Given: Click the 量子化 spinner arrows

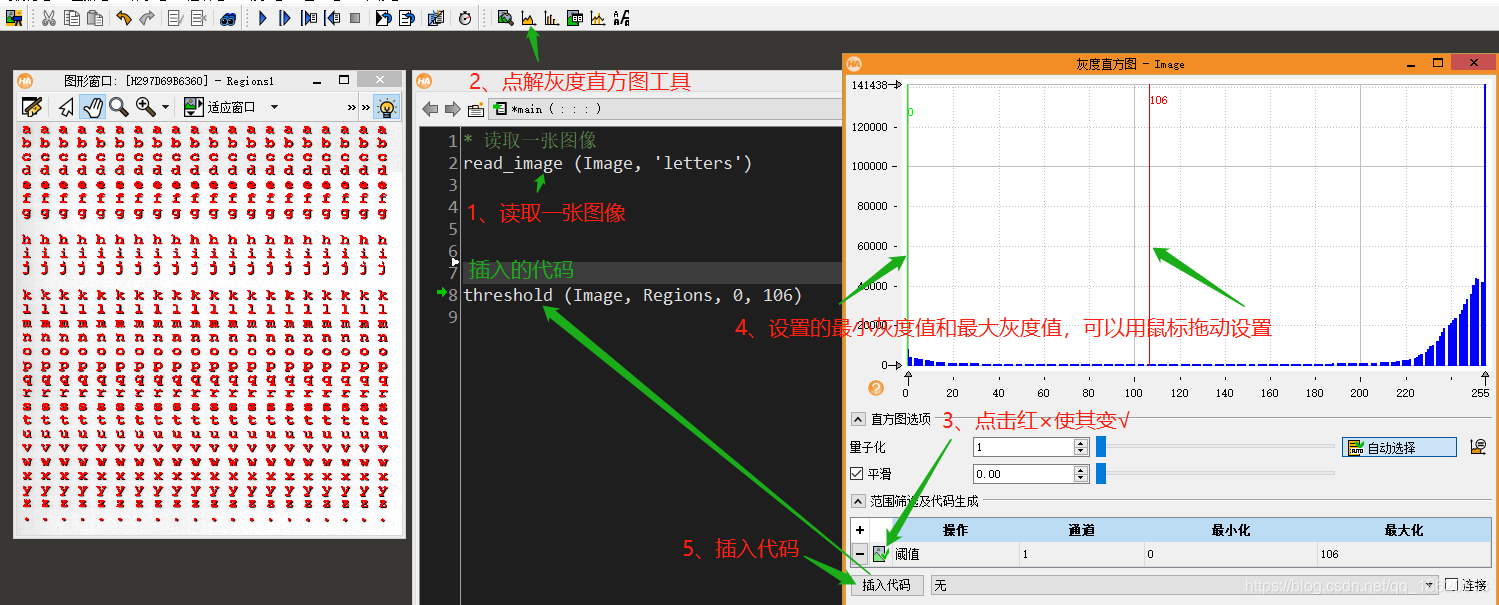Looking at the screenshot, I should click(1081, 447).
